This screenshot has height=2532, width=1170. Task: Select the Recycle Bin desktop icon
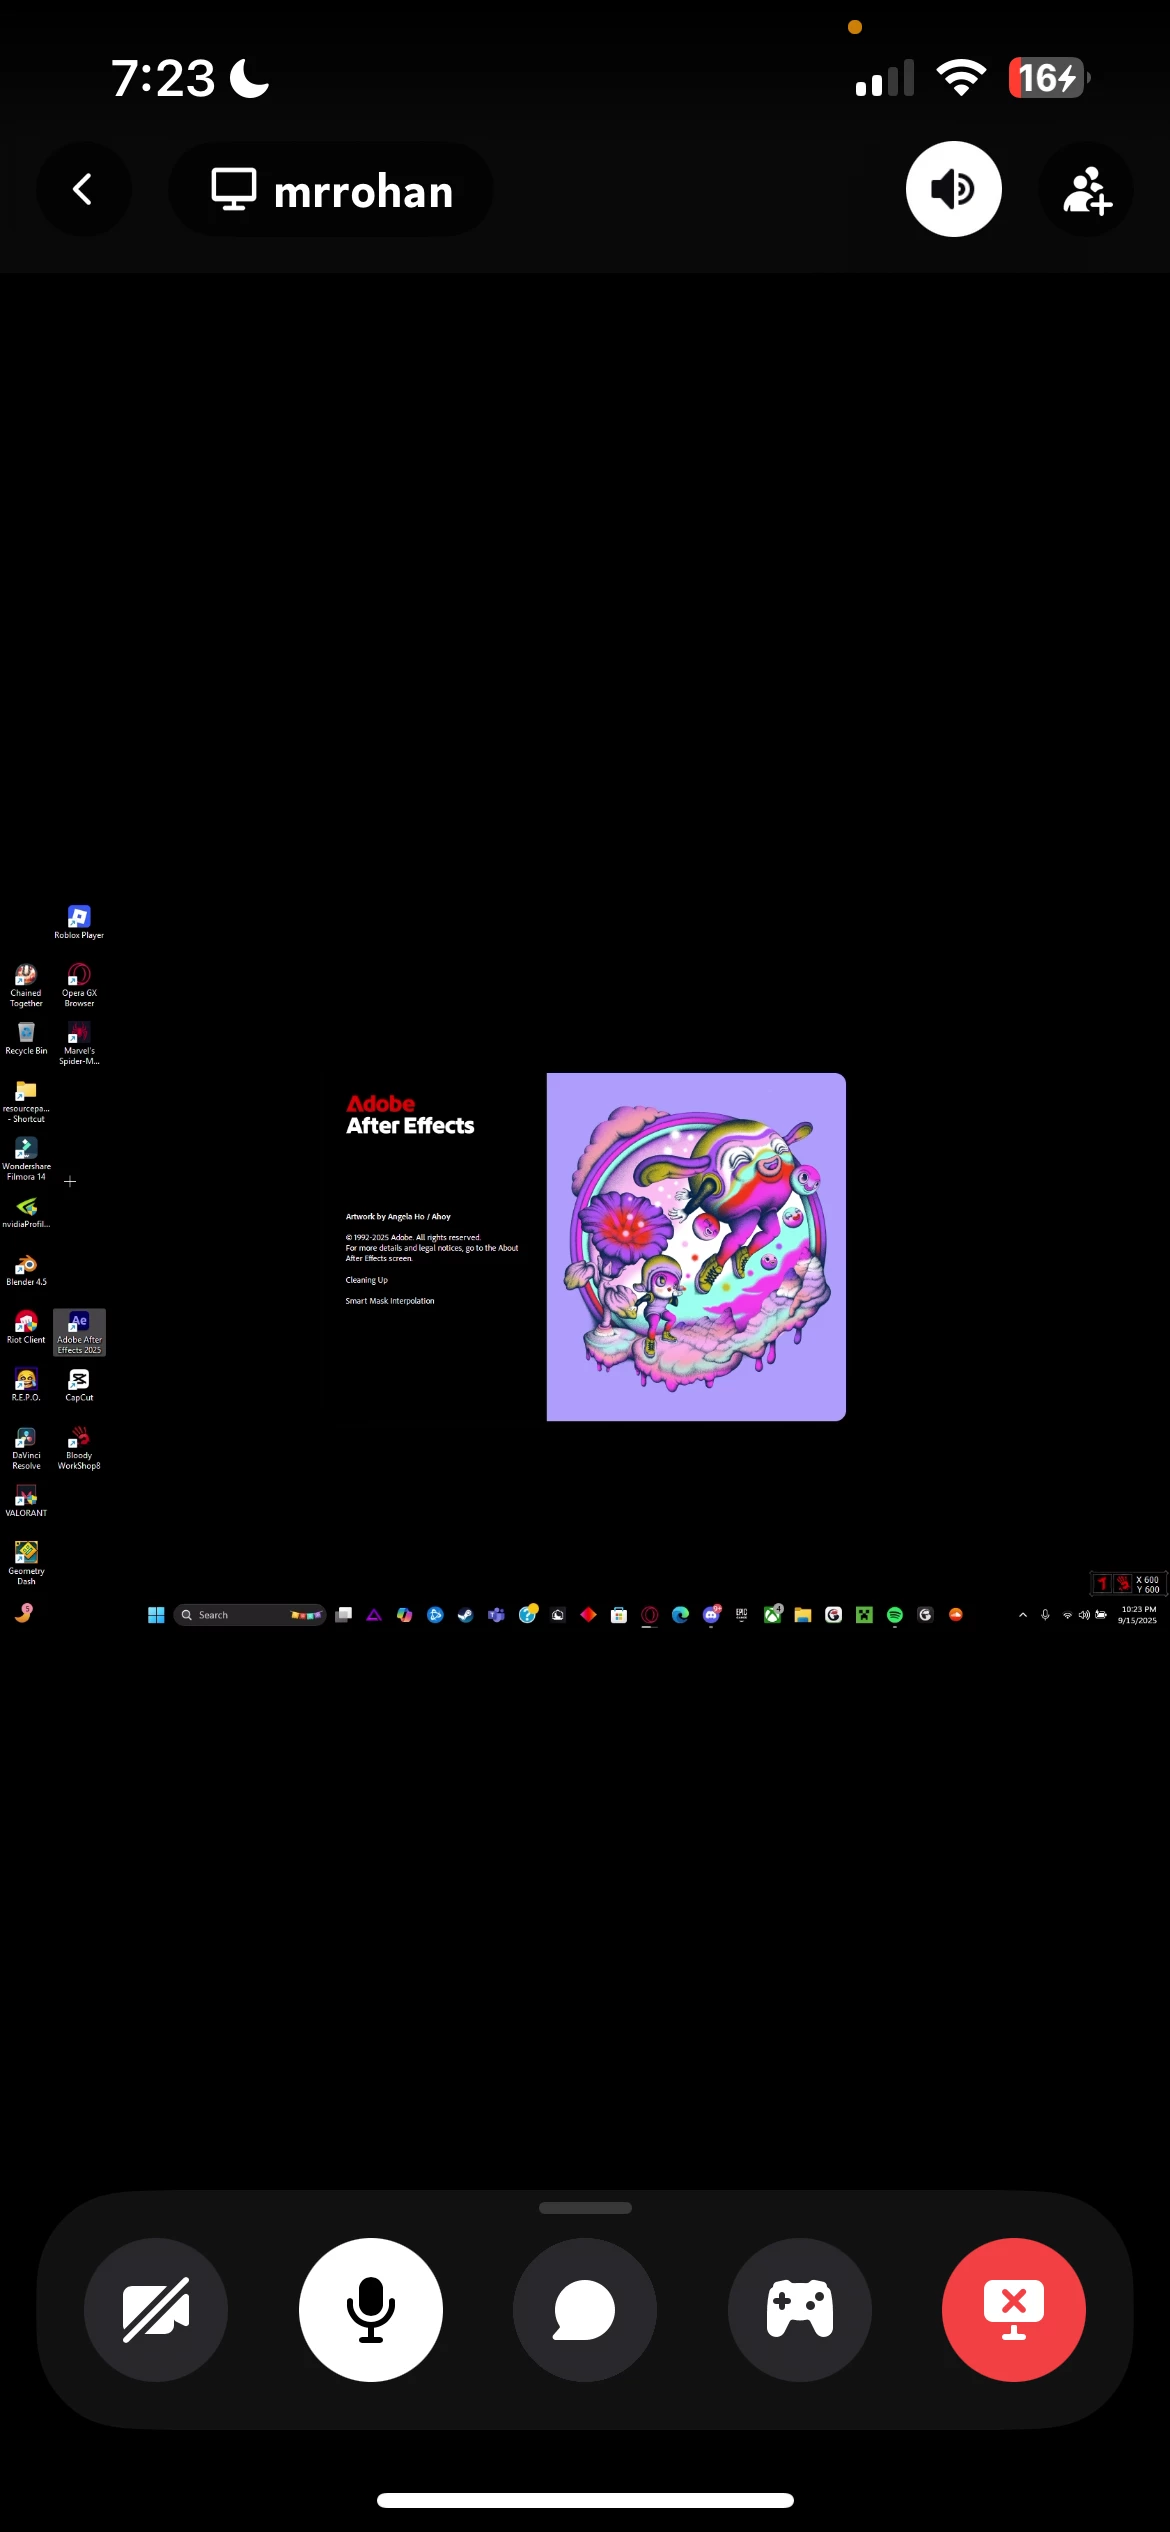coord(26,1038)
